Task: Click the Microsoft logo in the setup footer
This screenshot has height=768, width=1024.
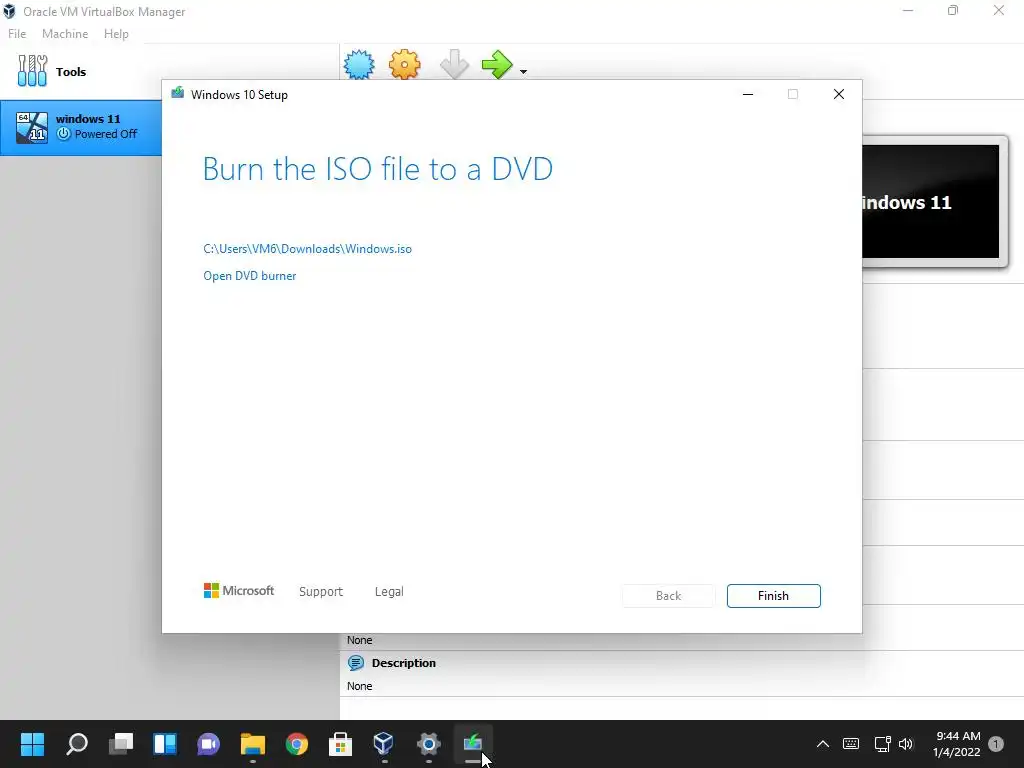Action: pyautogui.click(x=239, y=591)
